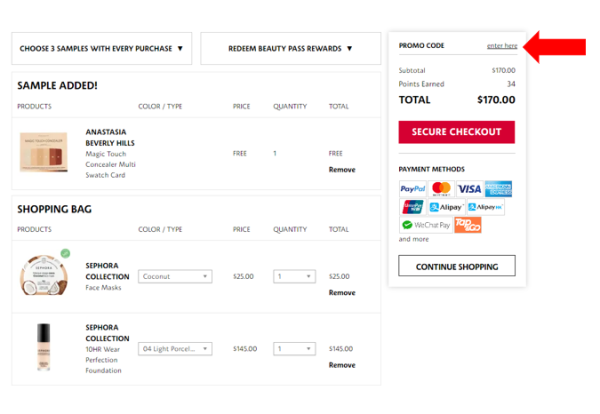
Task: Click the UnionPay payment icon
Action: 412,207
